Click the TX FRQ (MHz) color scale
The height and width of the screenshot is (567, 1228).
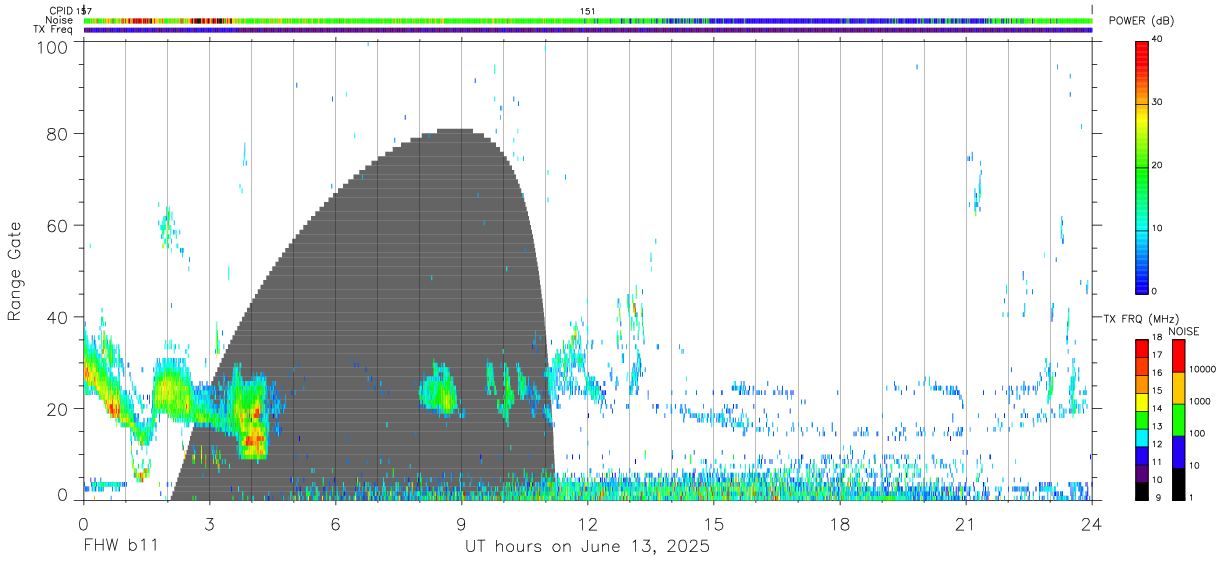(x=1142, y=419)
